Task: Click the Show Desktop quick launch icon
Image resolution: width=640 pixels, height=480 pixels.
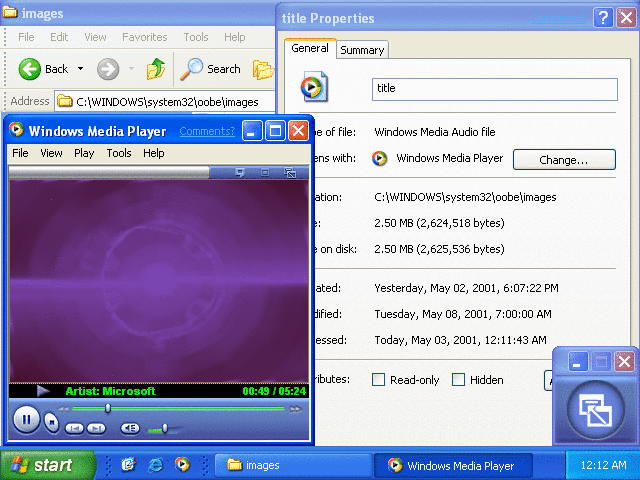Action: pos(128,465)
